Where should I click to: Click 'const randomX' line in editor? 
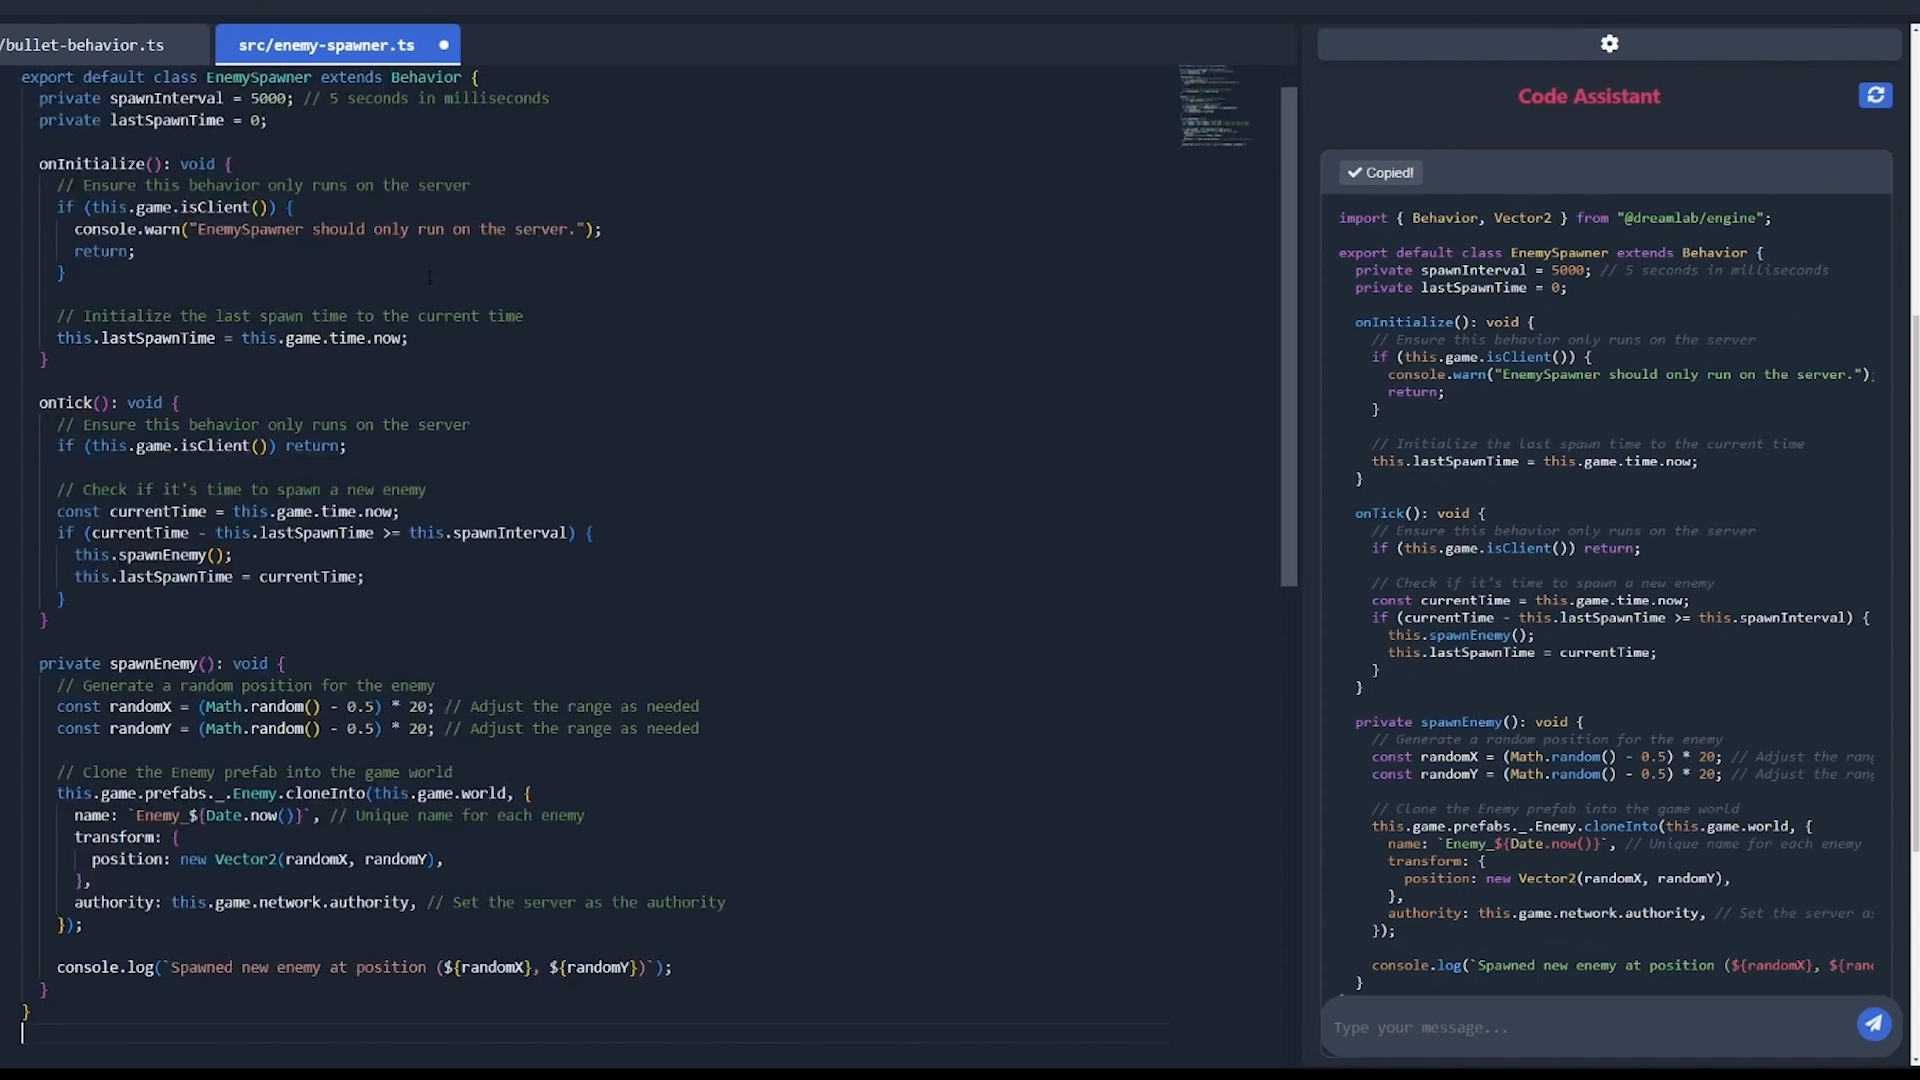[x=378, y=707]
